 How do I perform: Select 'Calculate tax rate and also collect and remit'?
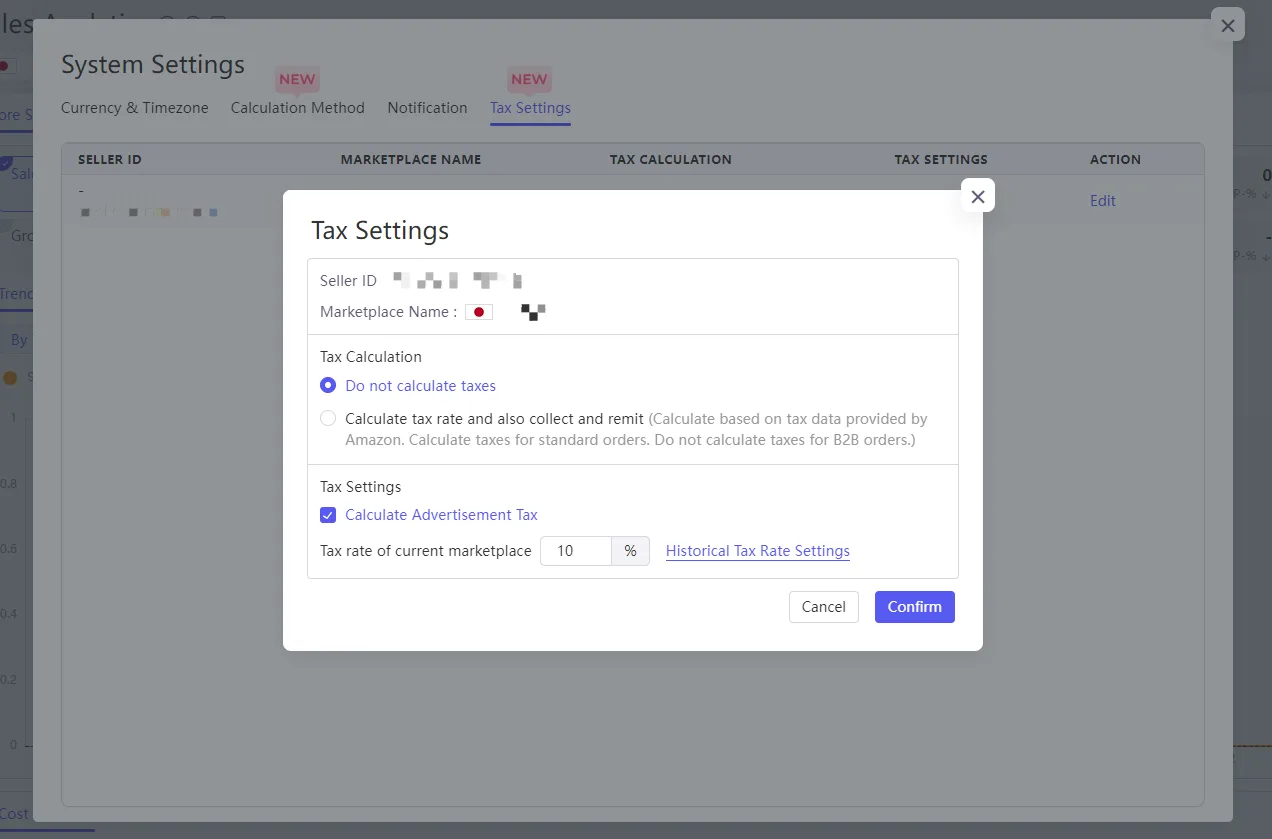(328, 419)
